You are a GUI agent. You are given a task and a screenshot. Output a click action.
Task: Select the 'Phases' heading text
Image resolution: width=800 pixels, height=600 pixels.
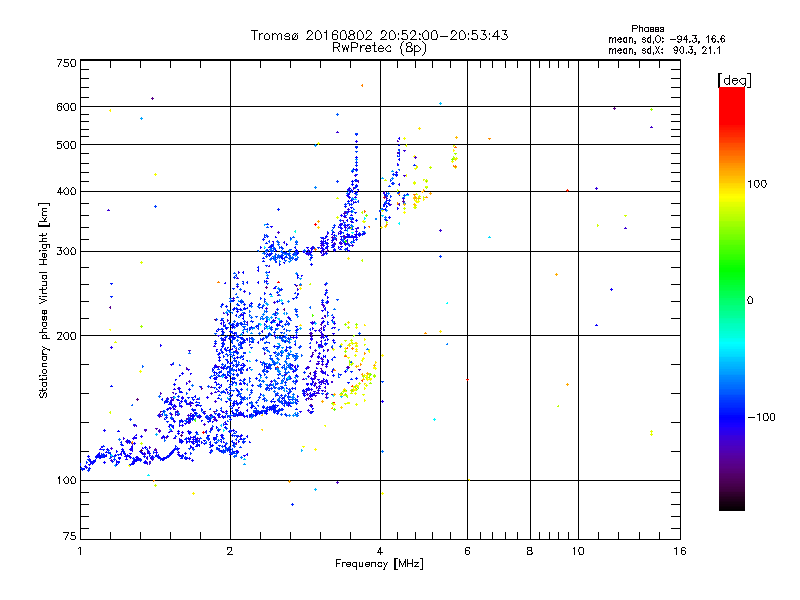click(x=647, y=29)
